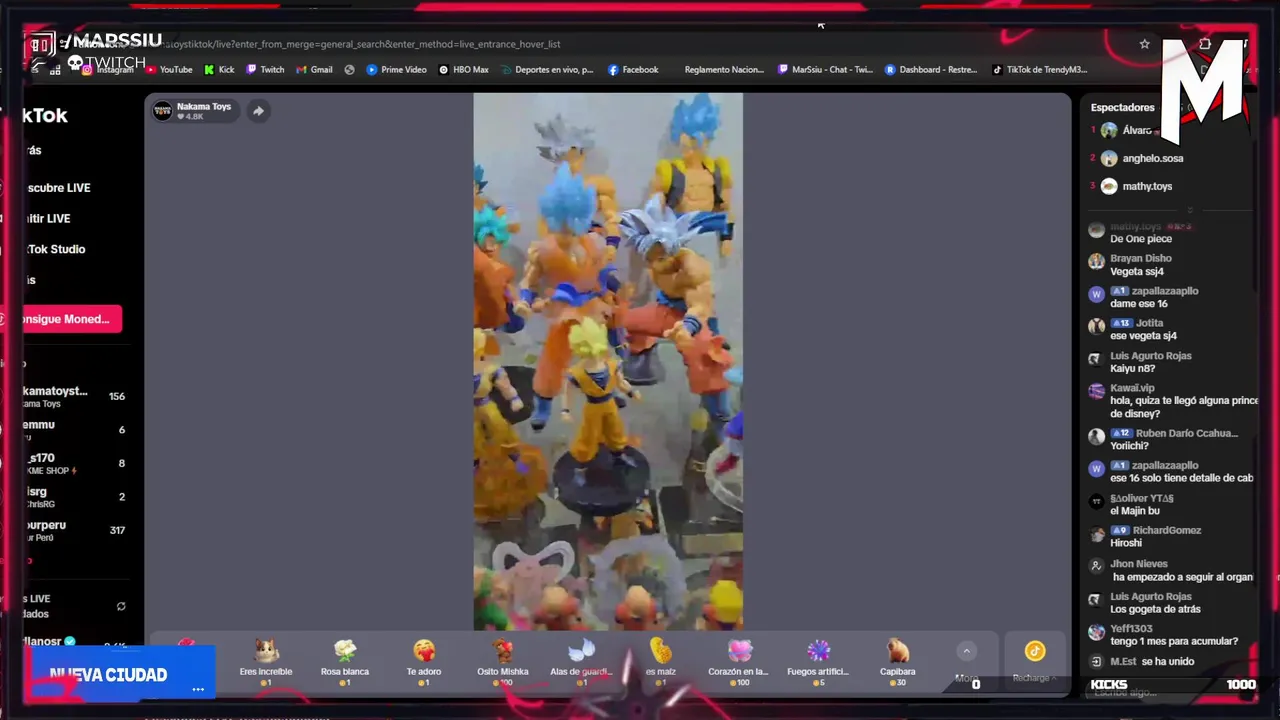Click the 'el Majin bu' chat comment
Screen dimensions: 1280x720
tap(1134, 511)
